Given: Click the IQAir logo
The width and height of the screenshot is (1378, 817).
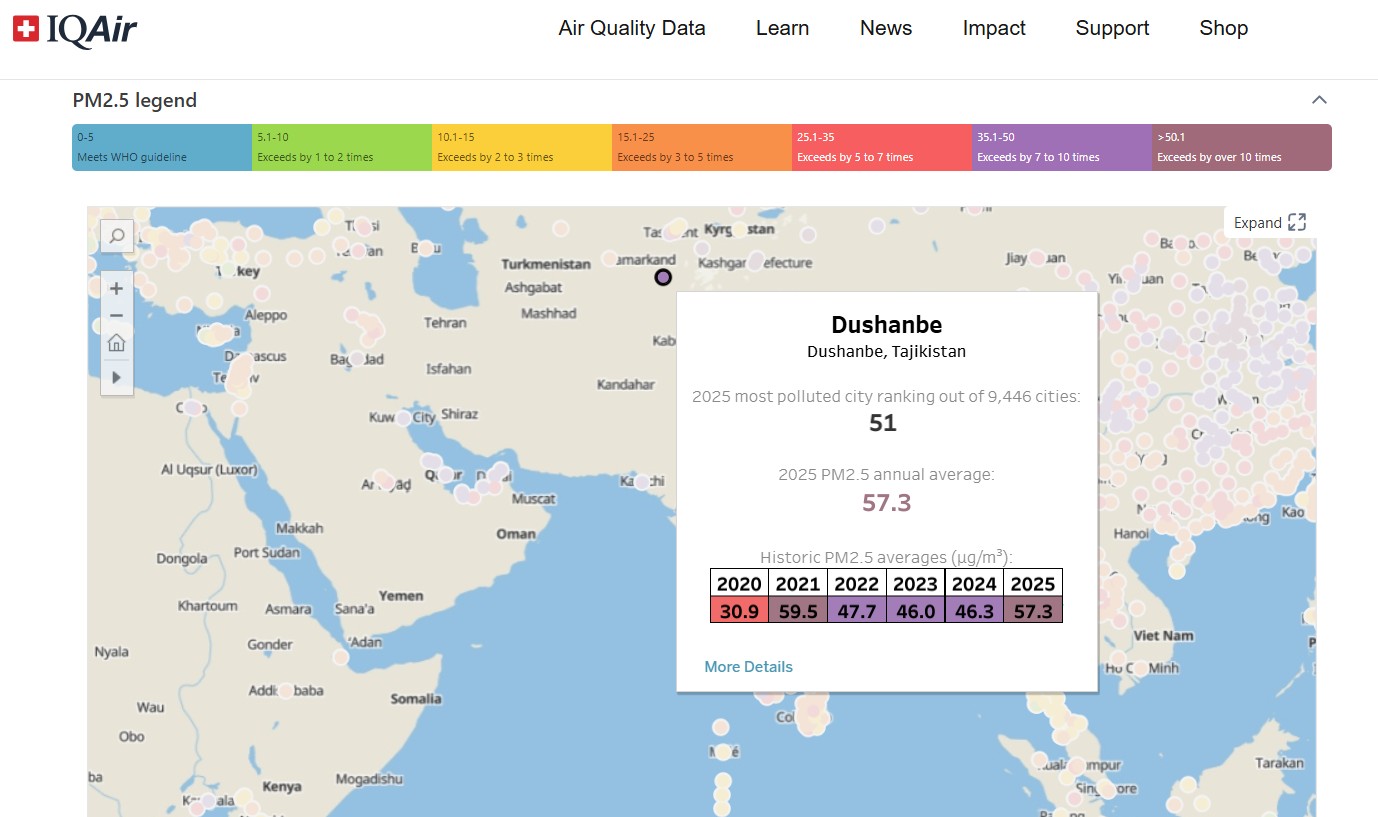Looking at the screenshot, I should (x=75, y=30).
